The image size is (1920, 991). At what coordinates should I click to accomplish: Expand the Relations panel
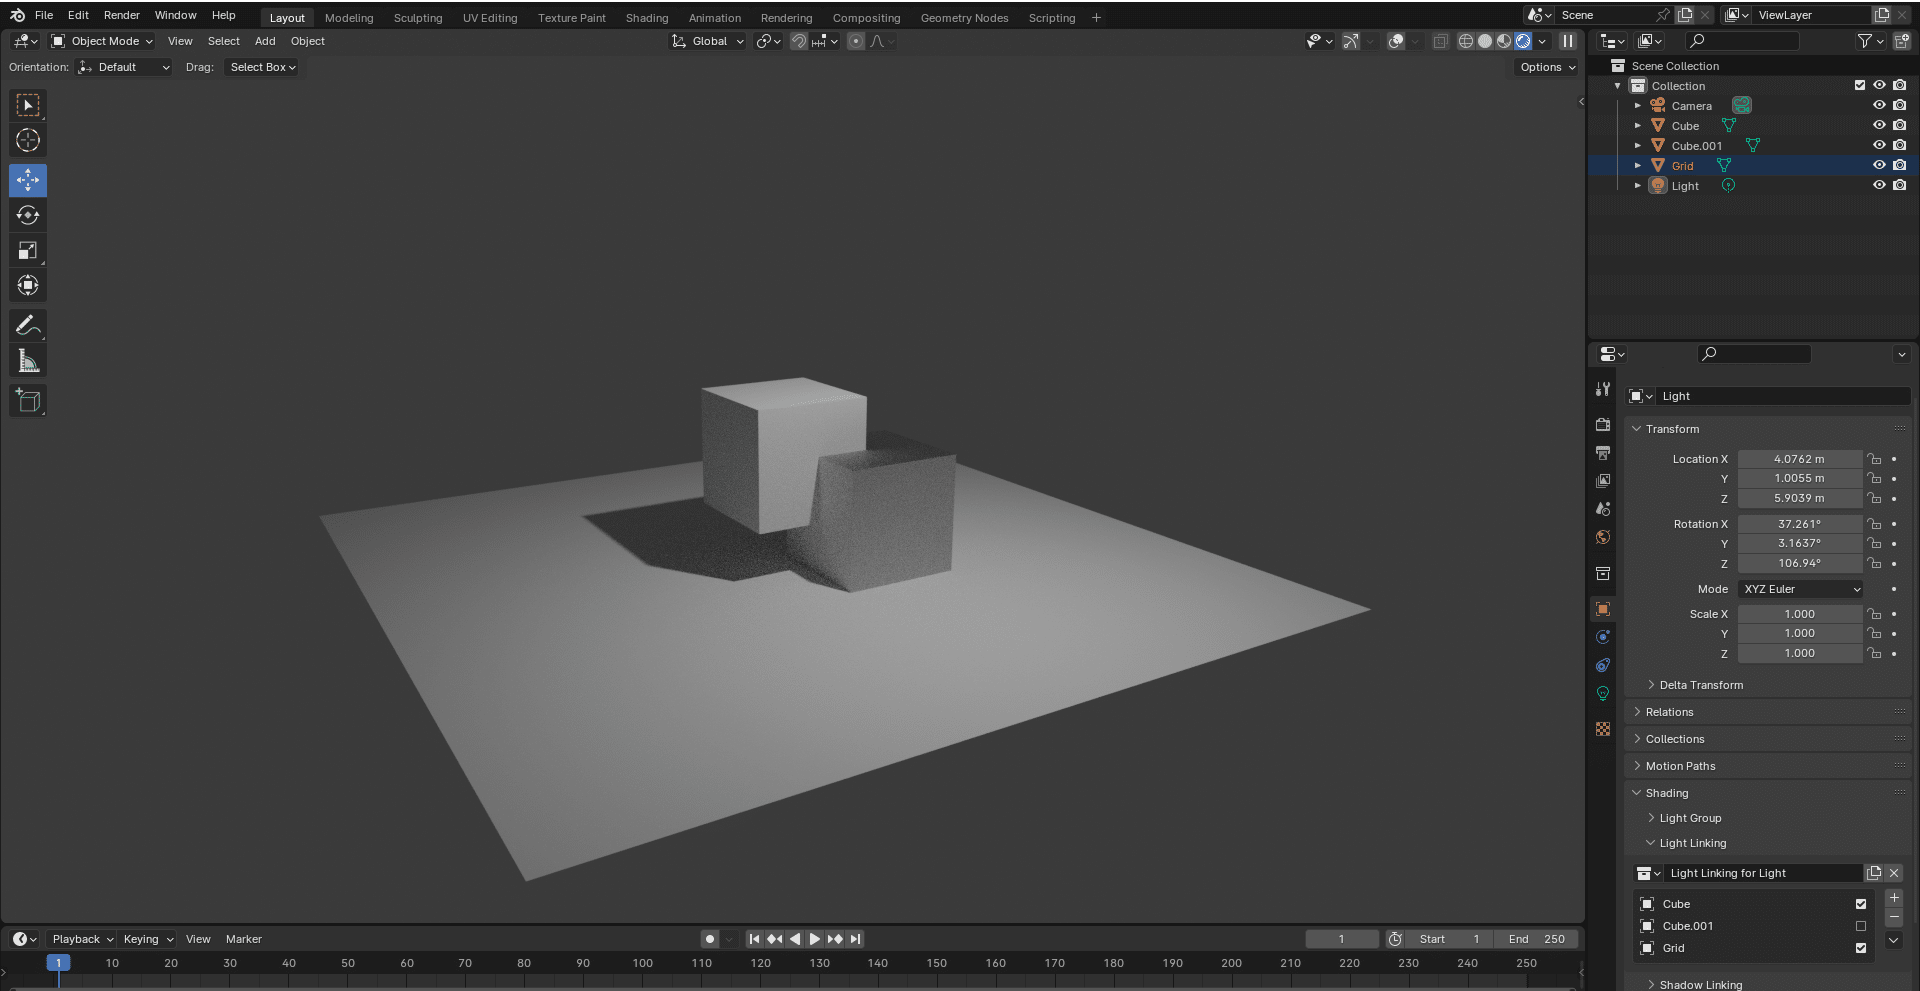click(1670, 711)
